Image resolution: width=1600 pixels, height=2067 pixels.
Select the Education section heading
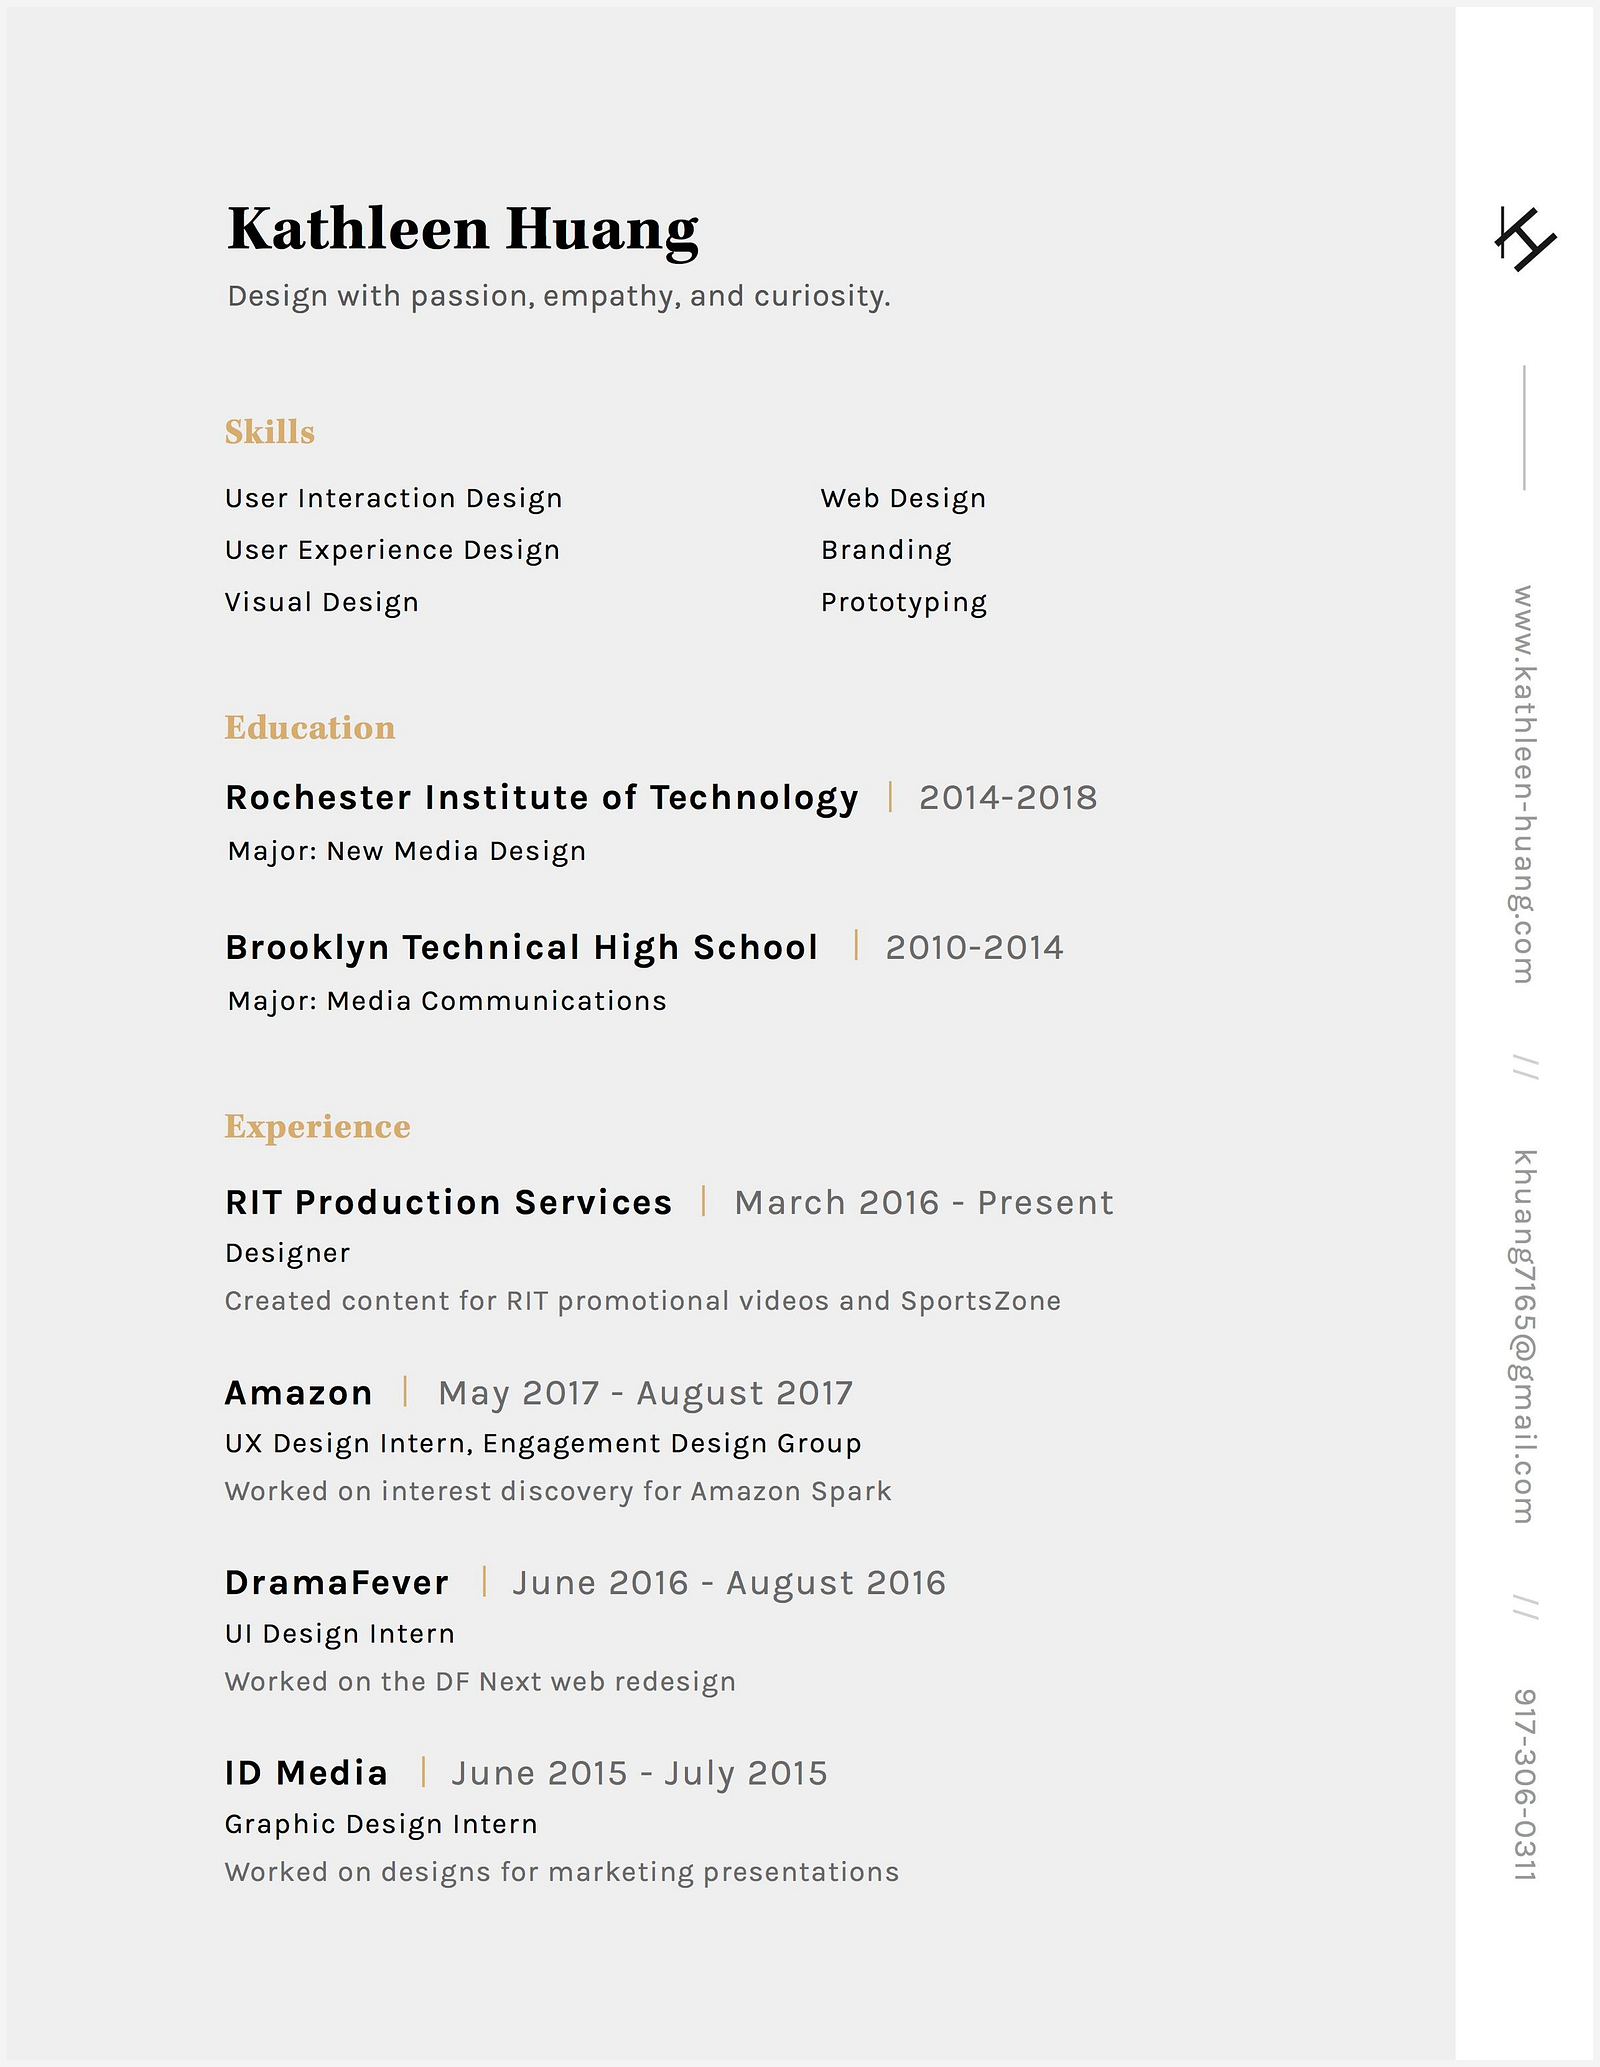pos(309,728)
